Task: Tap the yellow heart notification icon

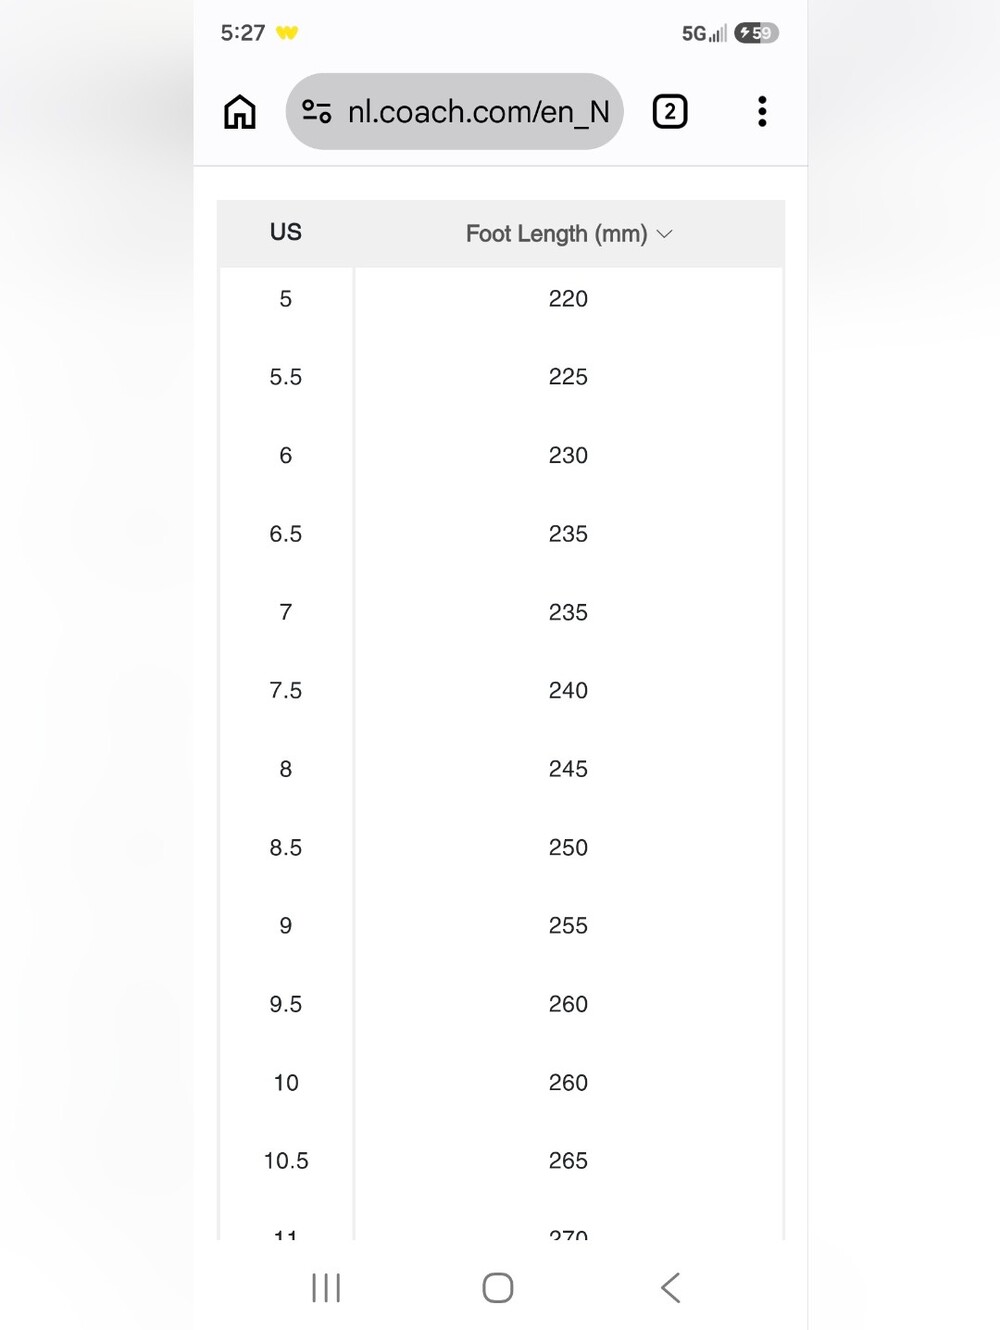Action: pyautogui.click(x=287, y=33)
